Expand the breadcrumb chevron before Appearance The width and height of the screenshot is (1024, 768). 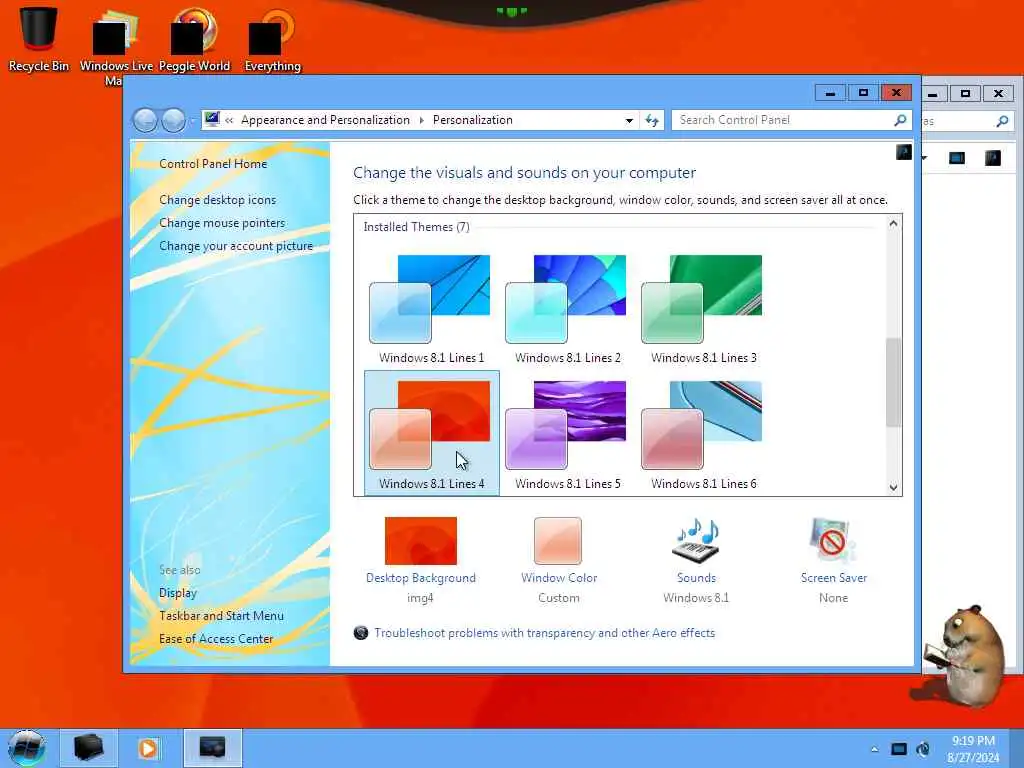229,120
